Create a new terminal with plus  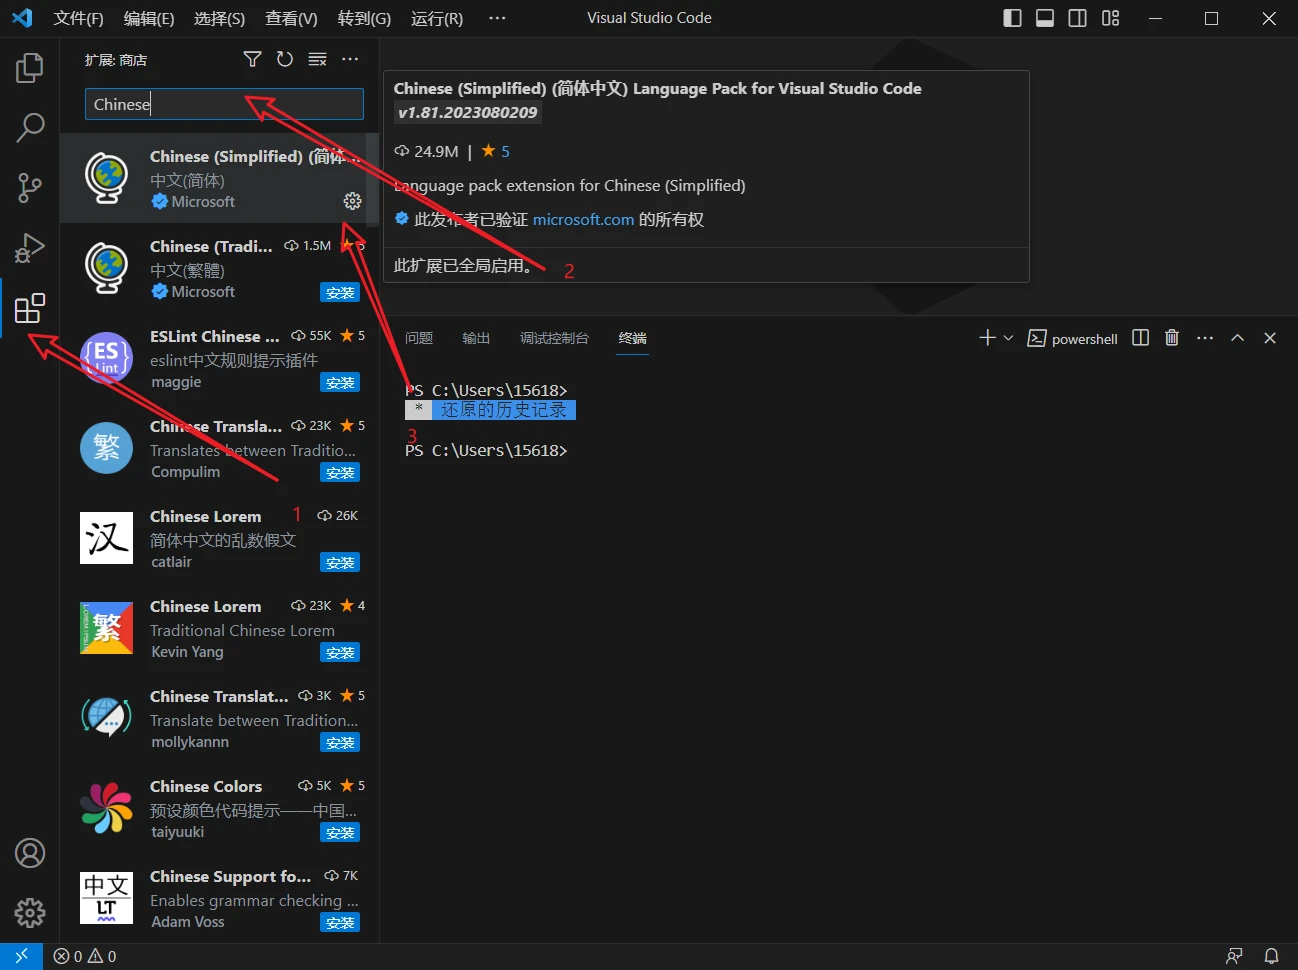pos(987,338)
